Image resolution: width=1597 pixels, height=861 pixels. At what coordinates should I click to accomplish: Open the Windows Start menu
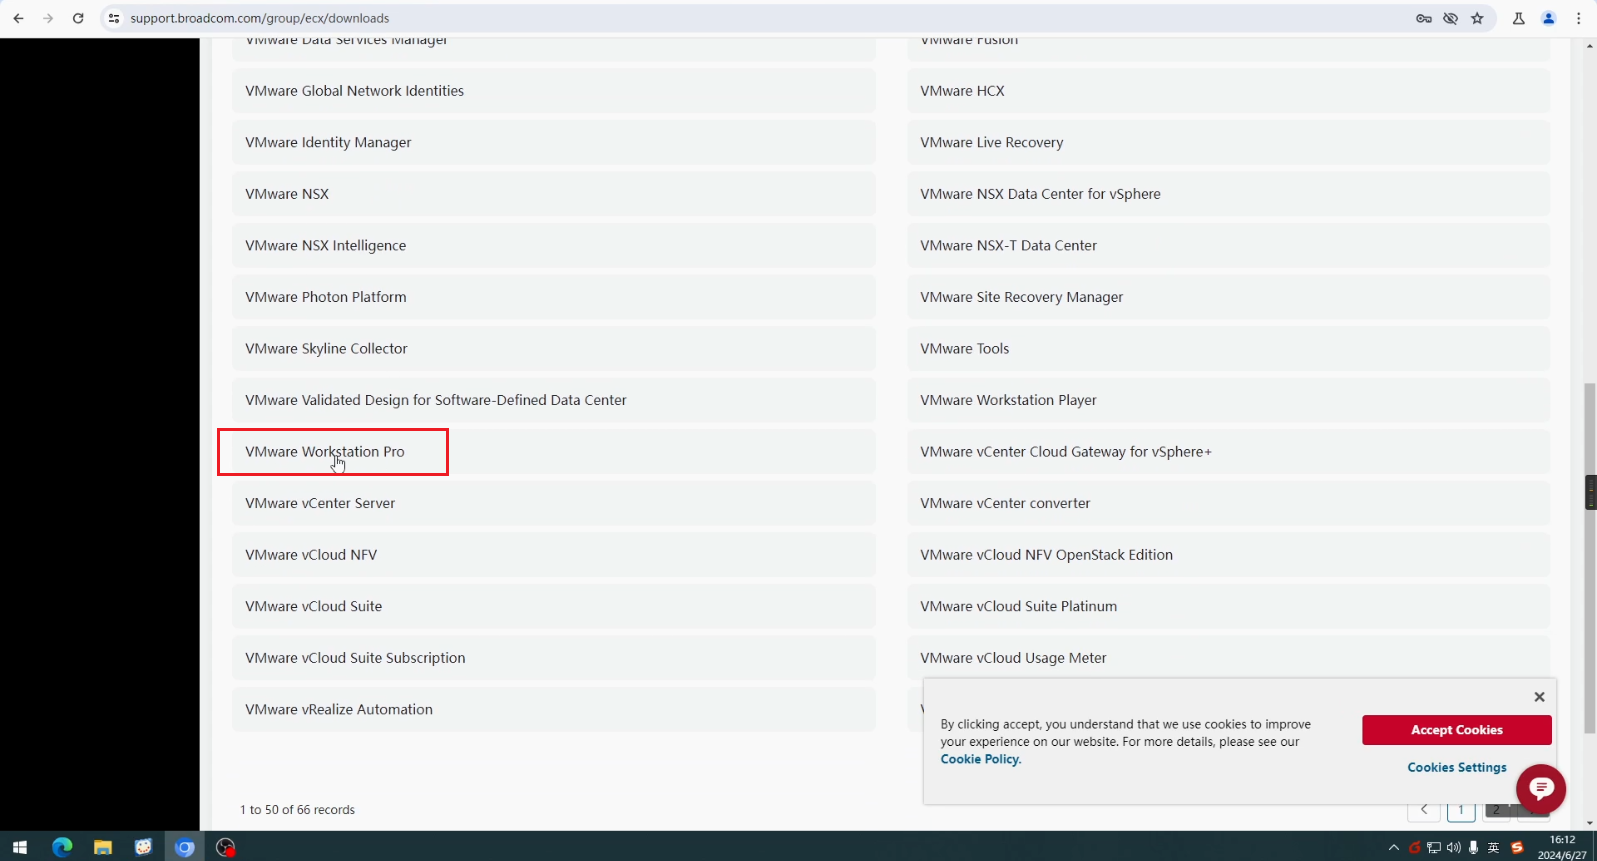[20, 847]
